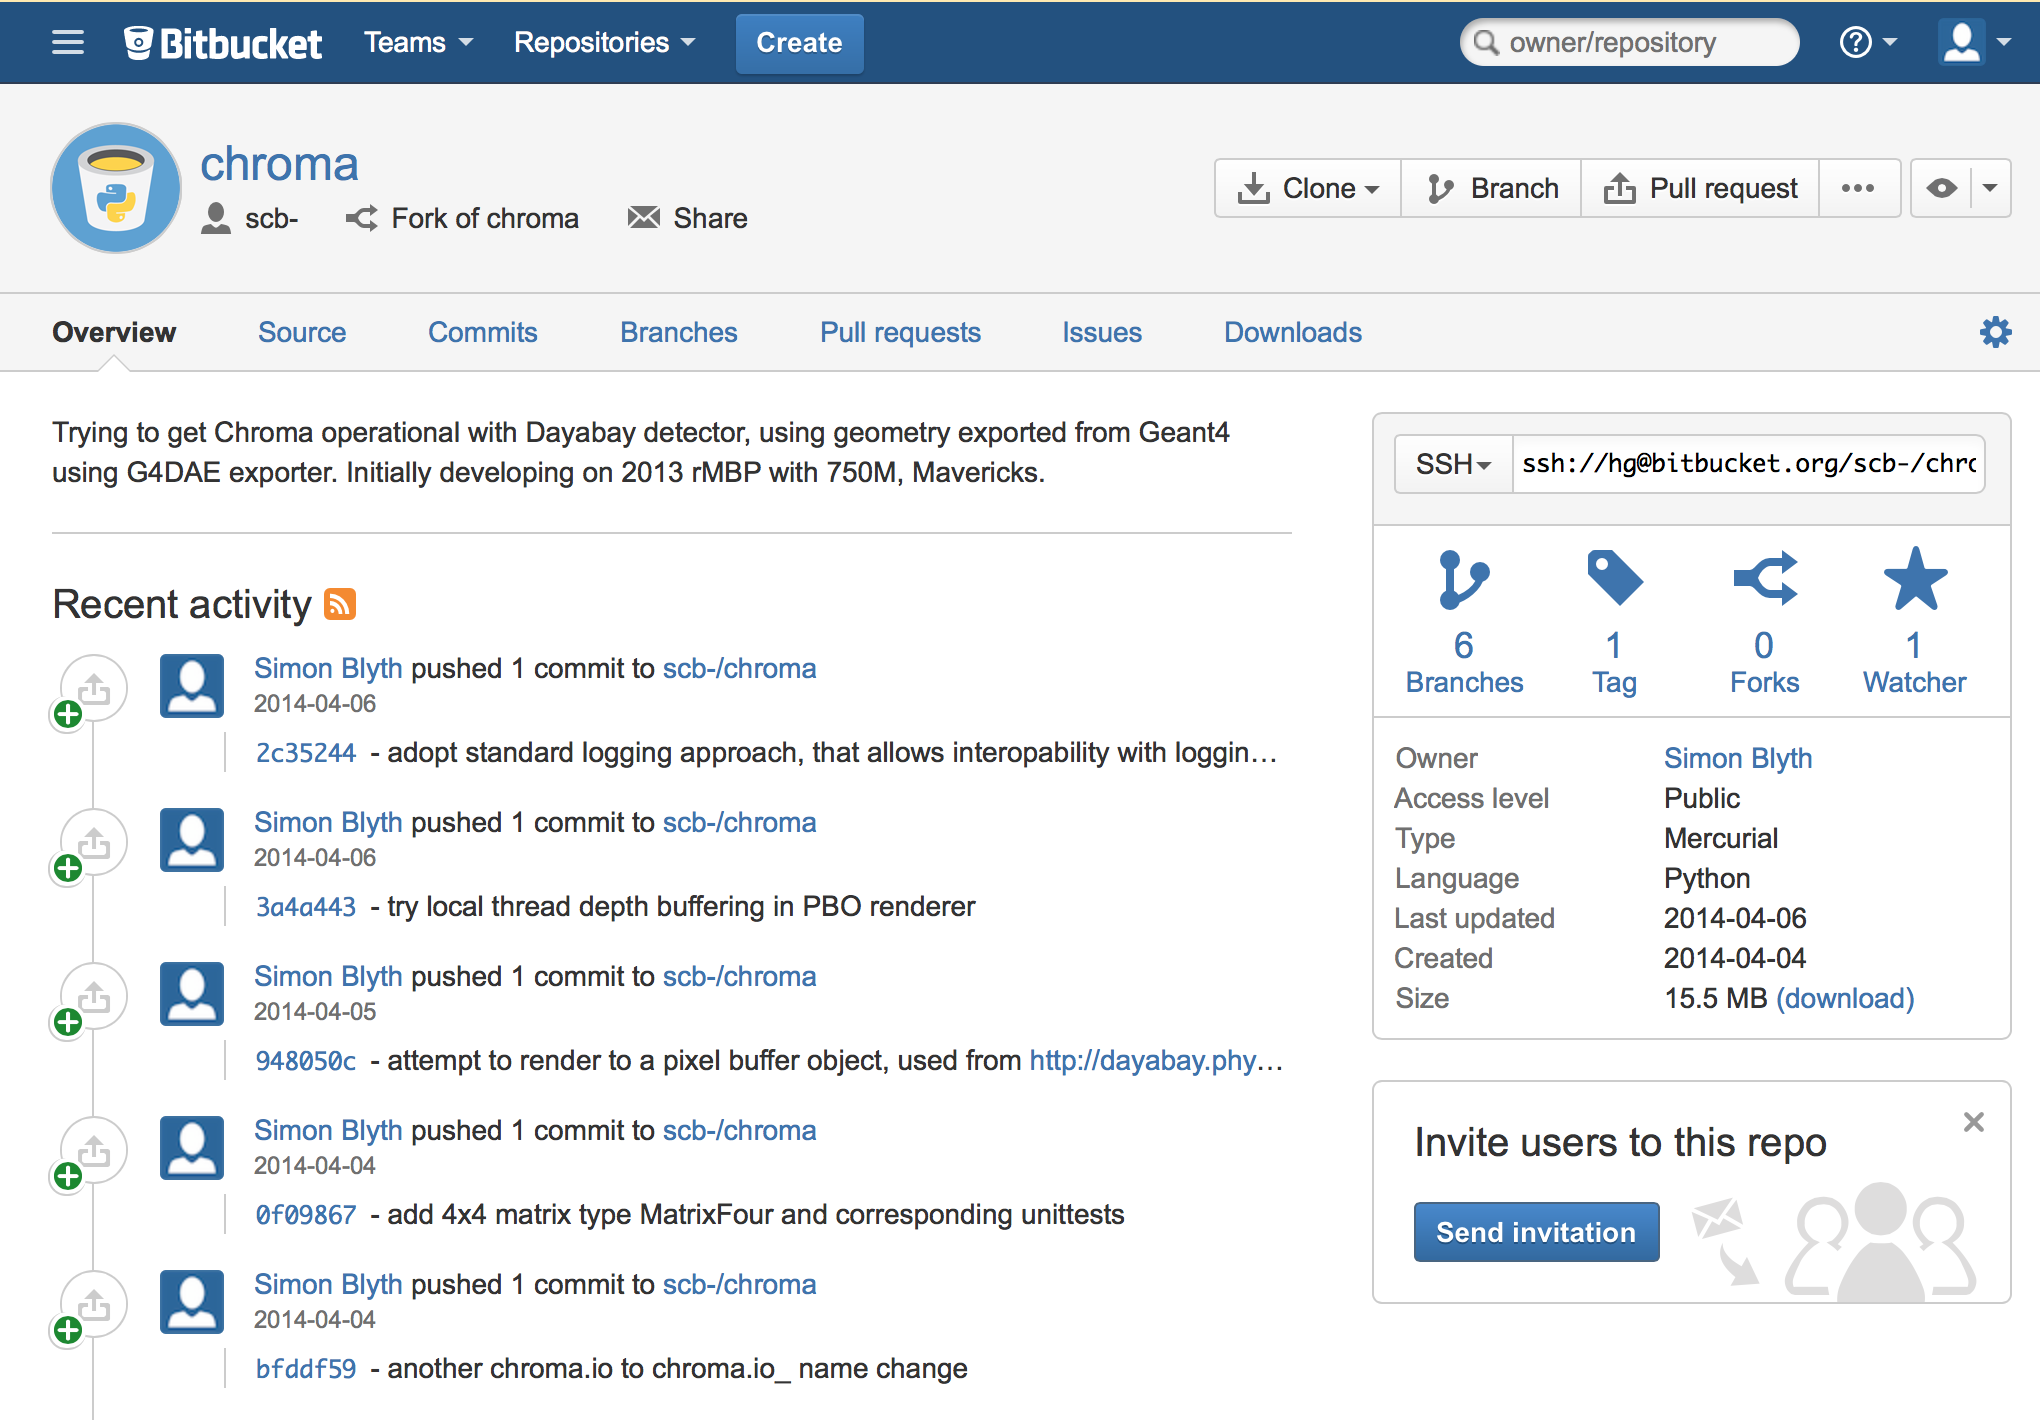Image resolution: width=2040 pixels, height=1420 pixels.
Task: Switch to the Branches tab
Action: 679,332
